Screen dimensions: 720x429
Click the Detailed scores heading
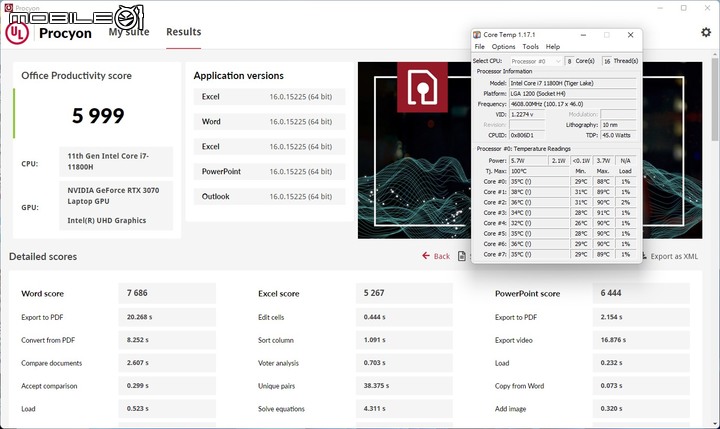point(43,257)
